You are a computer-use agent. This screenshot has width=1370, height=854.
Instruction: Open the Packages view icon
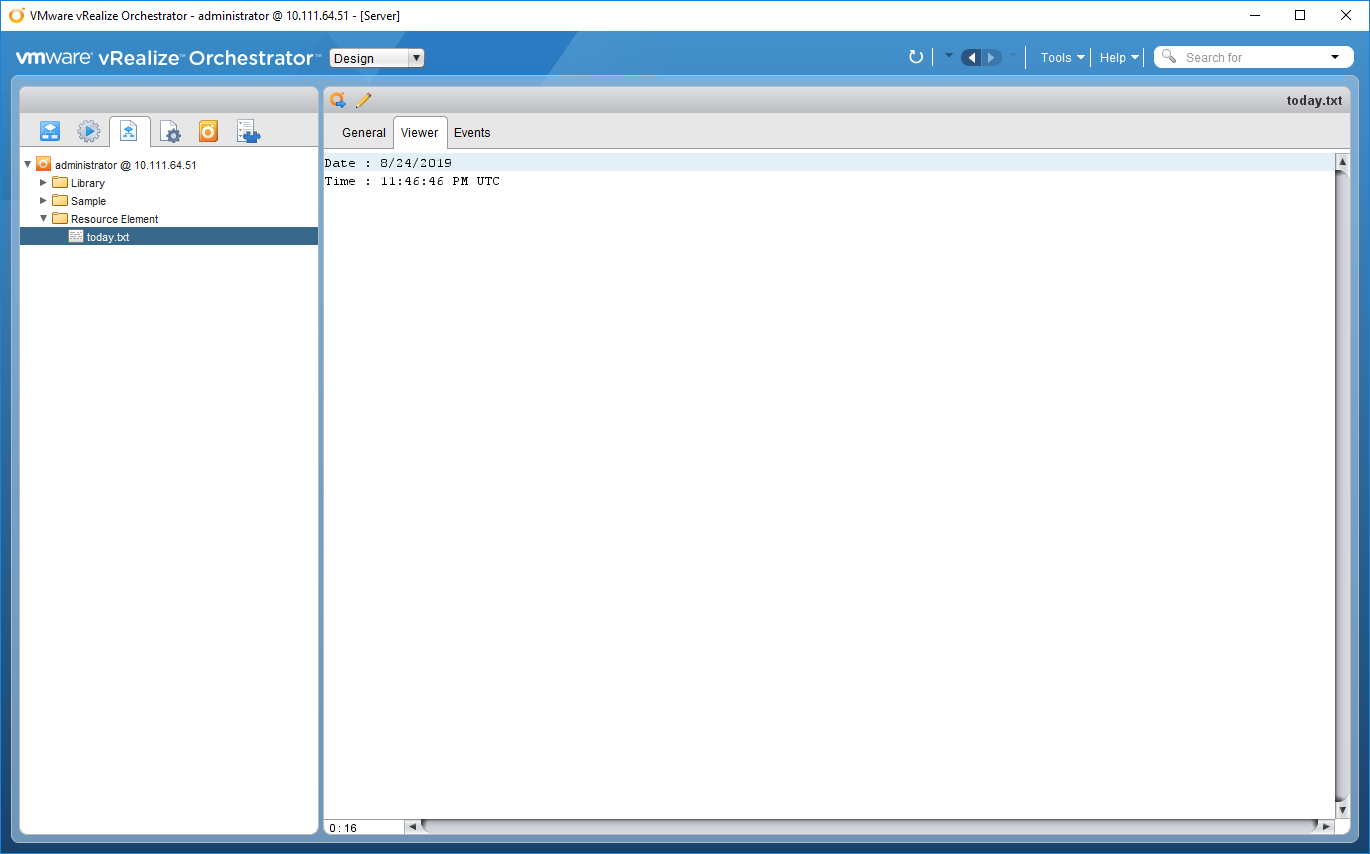click(208, 131)
